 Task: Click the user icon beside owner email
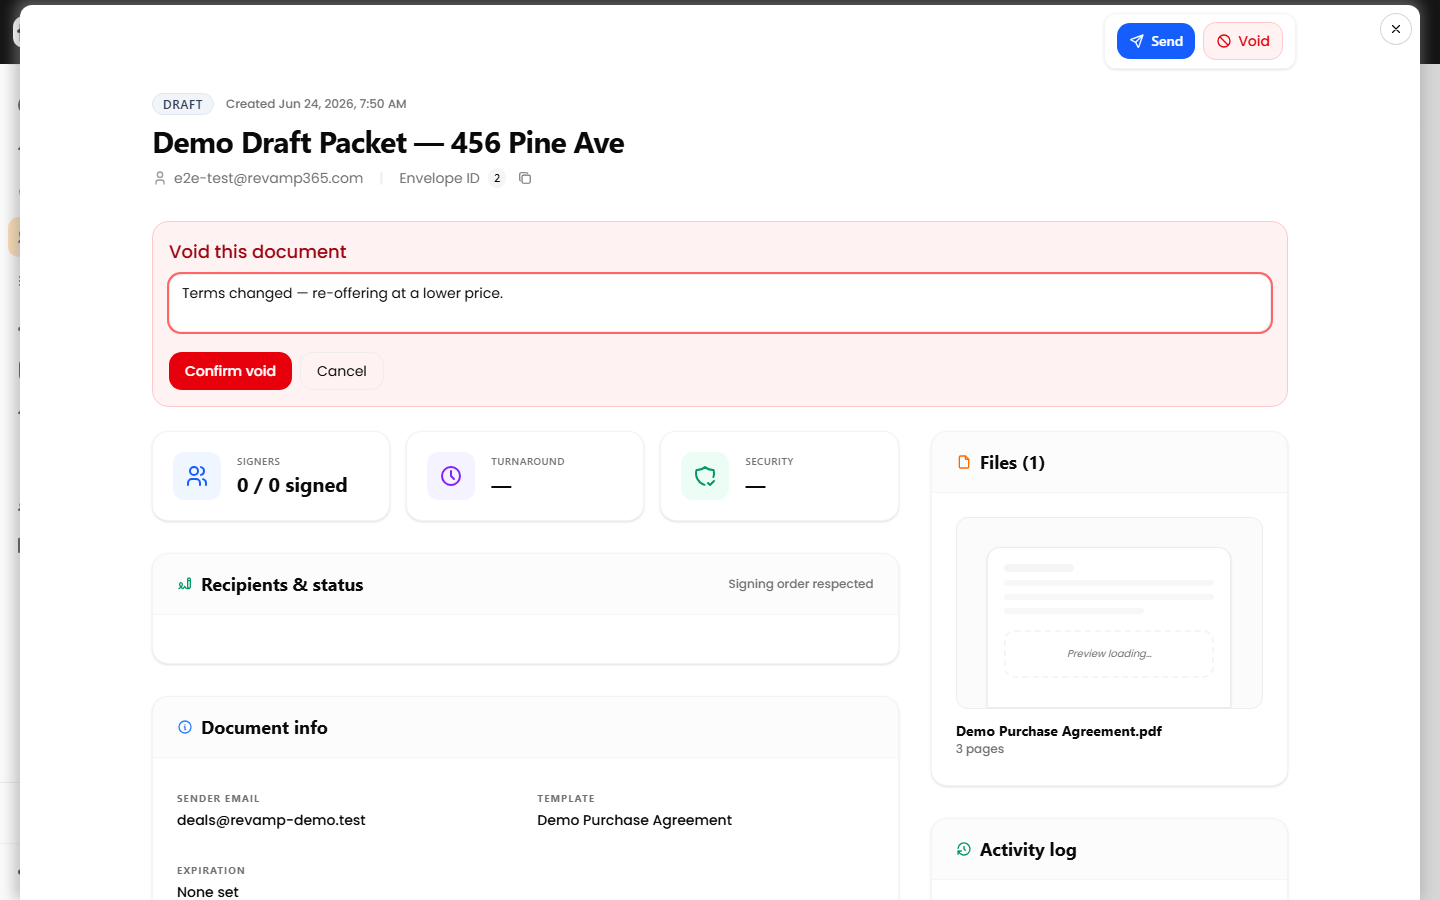[160, 178]
